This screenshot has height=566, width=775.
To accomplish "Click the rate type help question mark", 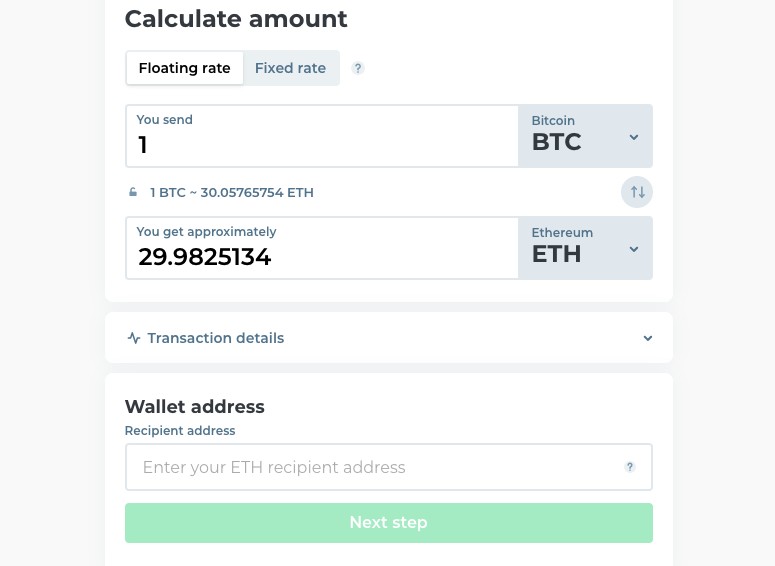I will tap(358, 68).
